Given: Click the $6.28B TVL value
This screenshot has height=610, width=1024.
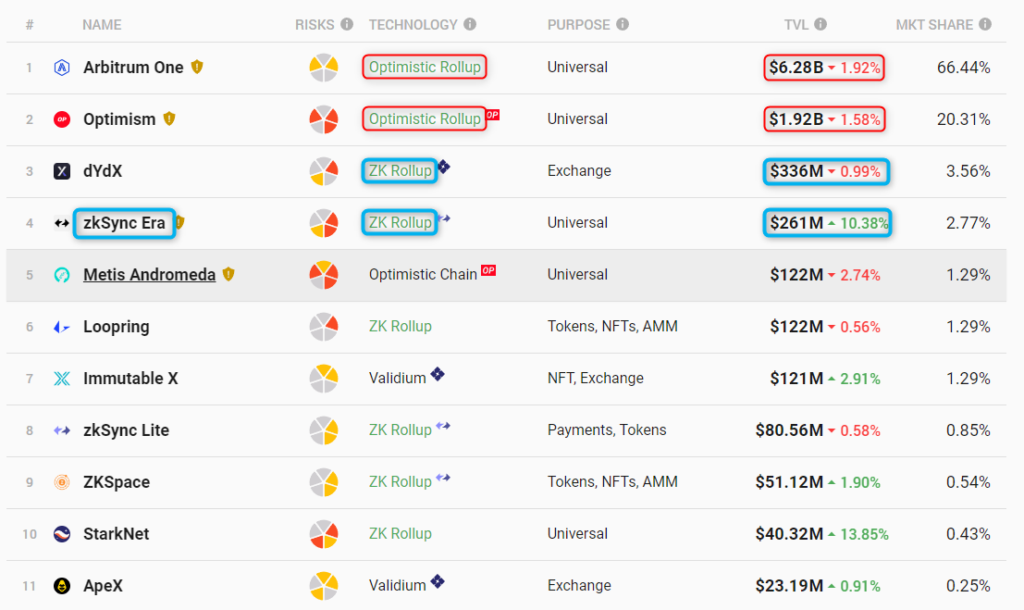Looking at the screenshot, I should (x=796, y=67).
